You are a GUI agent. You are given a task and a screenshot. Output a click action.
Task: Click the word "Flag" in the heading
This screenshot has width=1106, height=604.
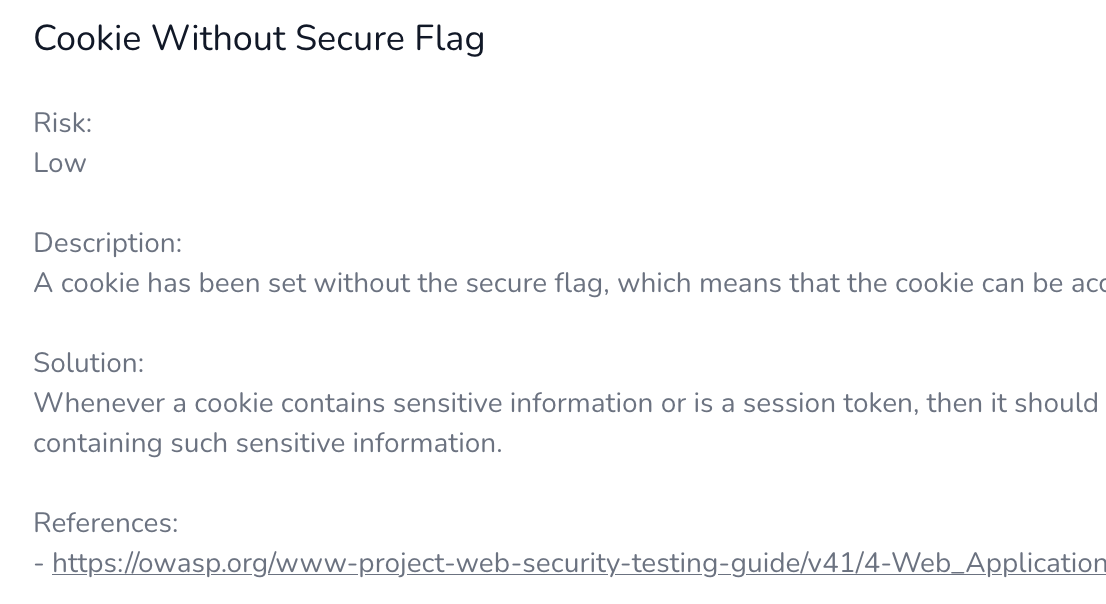pos(449,39)
